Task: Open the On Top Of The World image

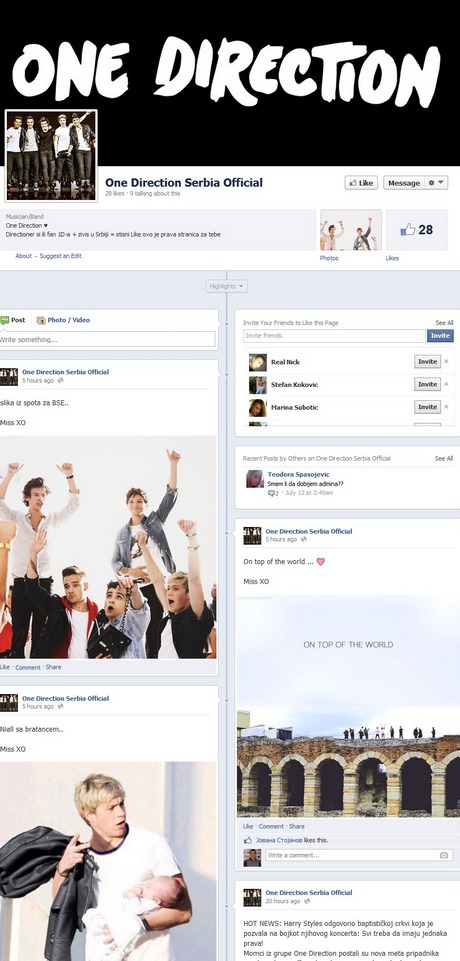Action: coord(348,705)
